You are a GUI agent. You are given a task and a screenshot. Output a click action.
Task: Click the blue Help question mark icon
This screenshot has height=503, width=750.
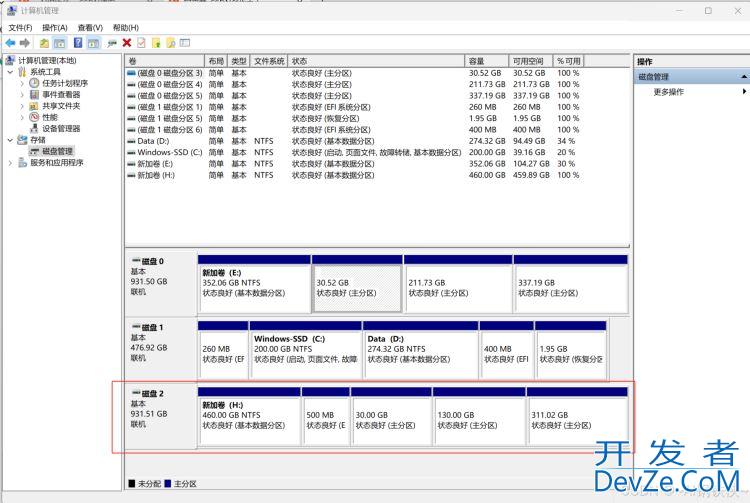[x=77, y=43]
